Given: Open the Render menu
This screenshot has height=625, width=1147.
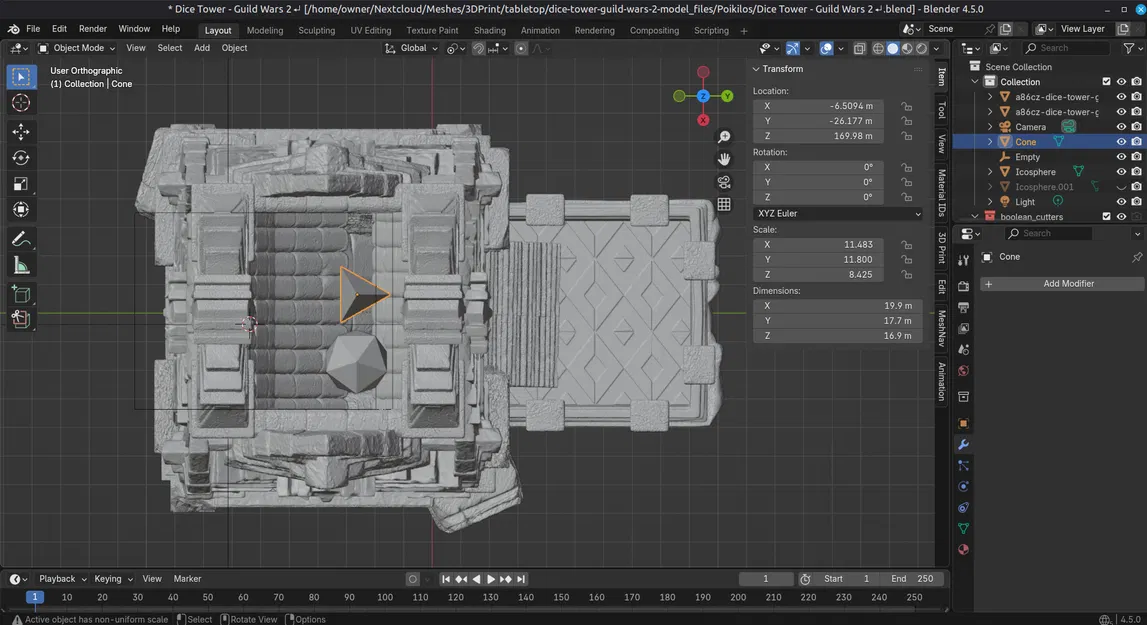Looking at the screenshot, I should click(x=92, y=29).
